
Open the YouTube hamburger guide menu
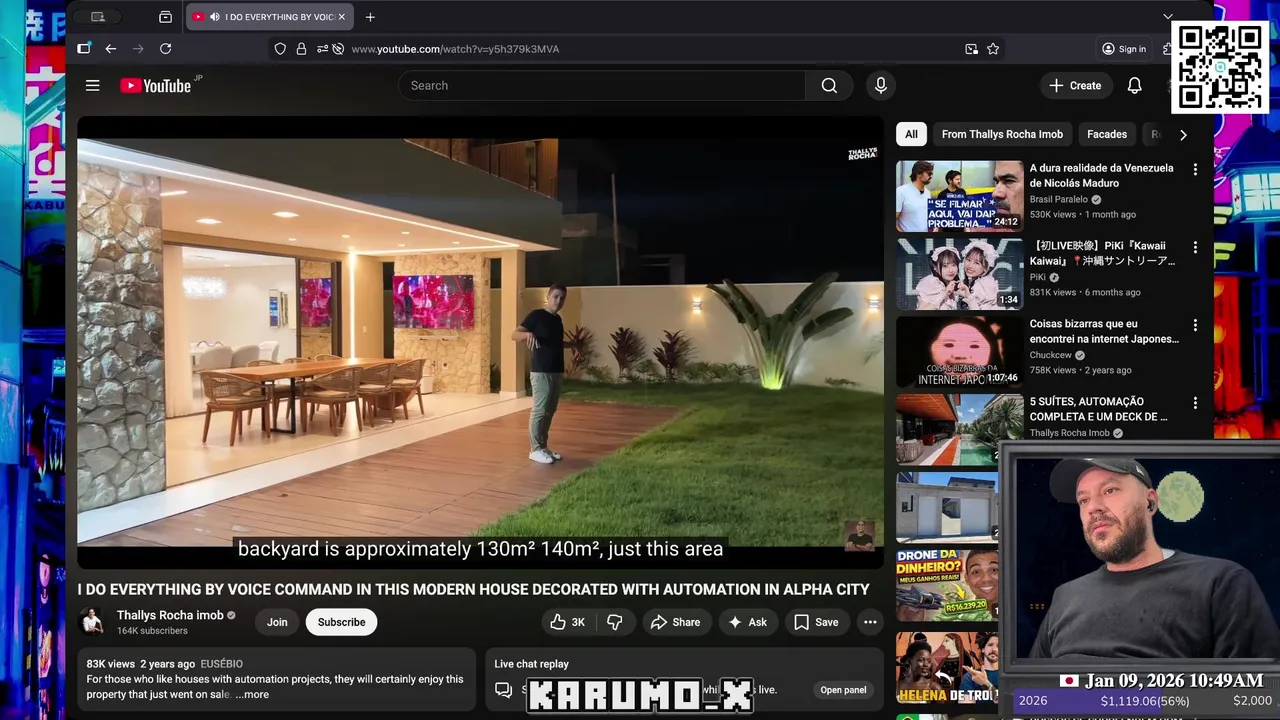pos(93,86)
